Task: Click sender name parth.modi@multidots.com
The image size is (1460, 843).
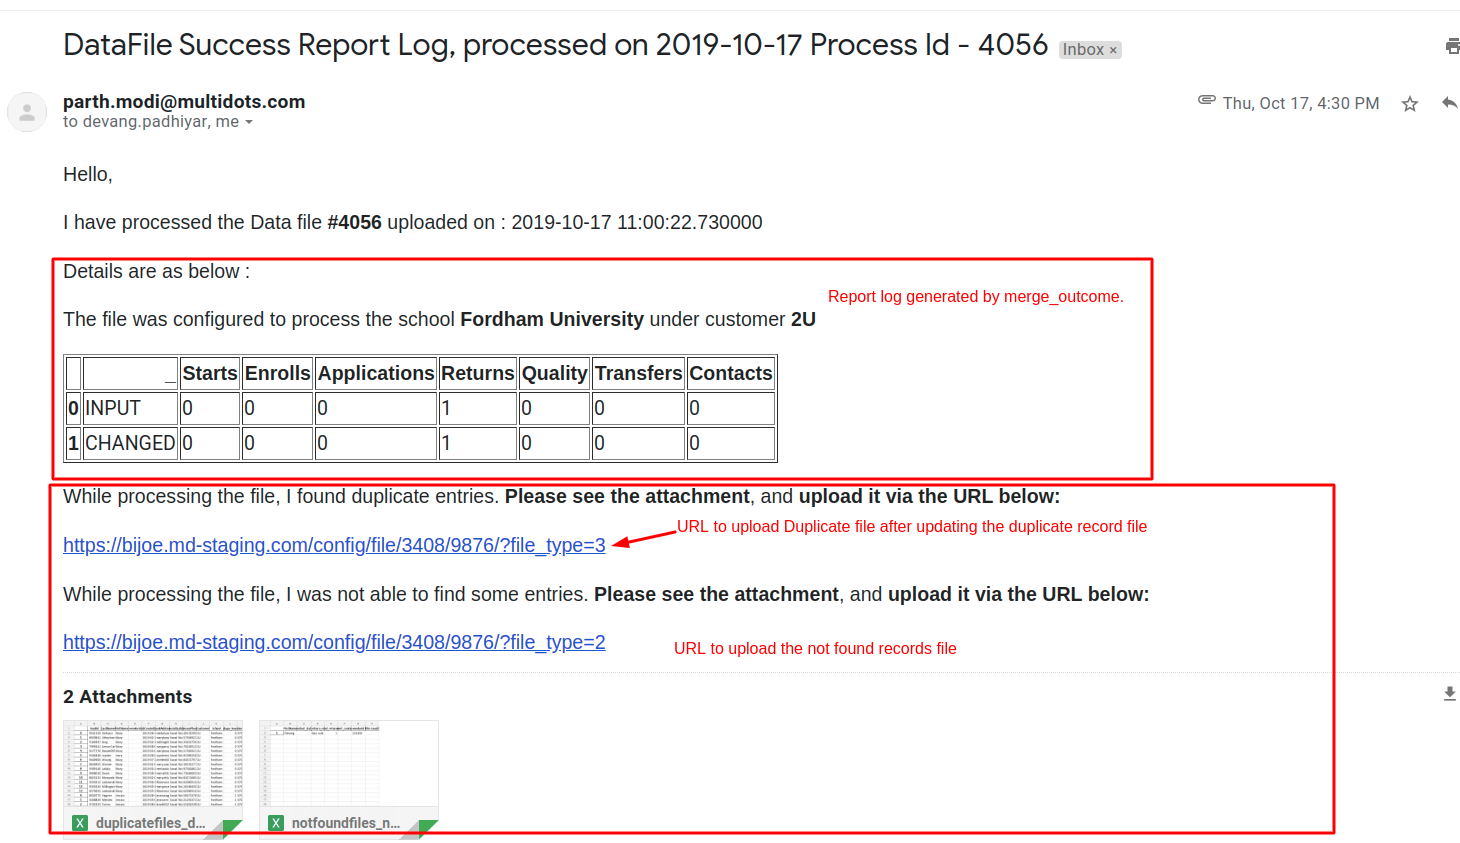Action: point(184,101)
